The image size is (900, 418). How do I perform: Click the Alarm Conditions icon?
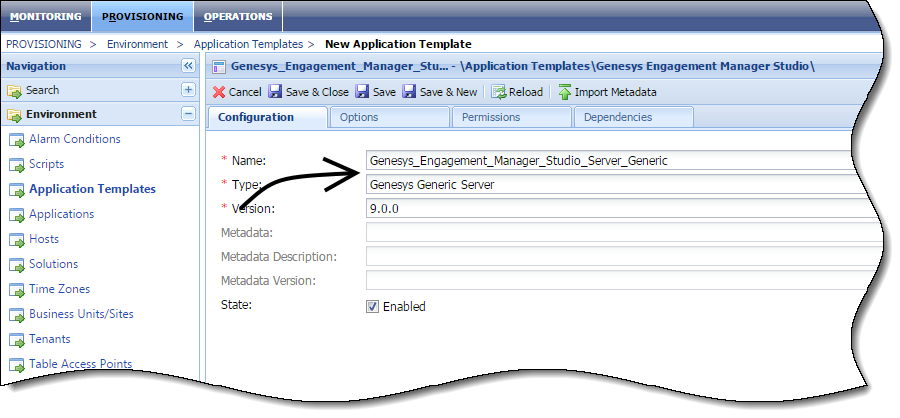(x=16, y=139)
